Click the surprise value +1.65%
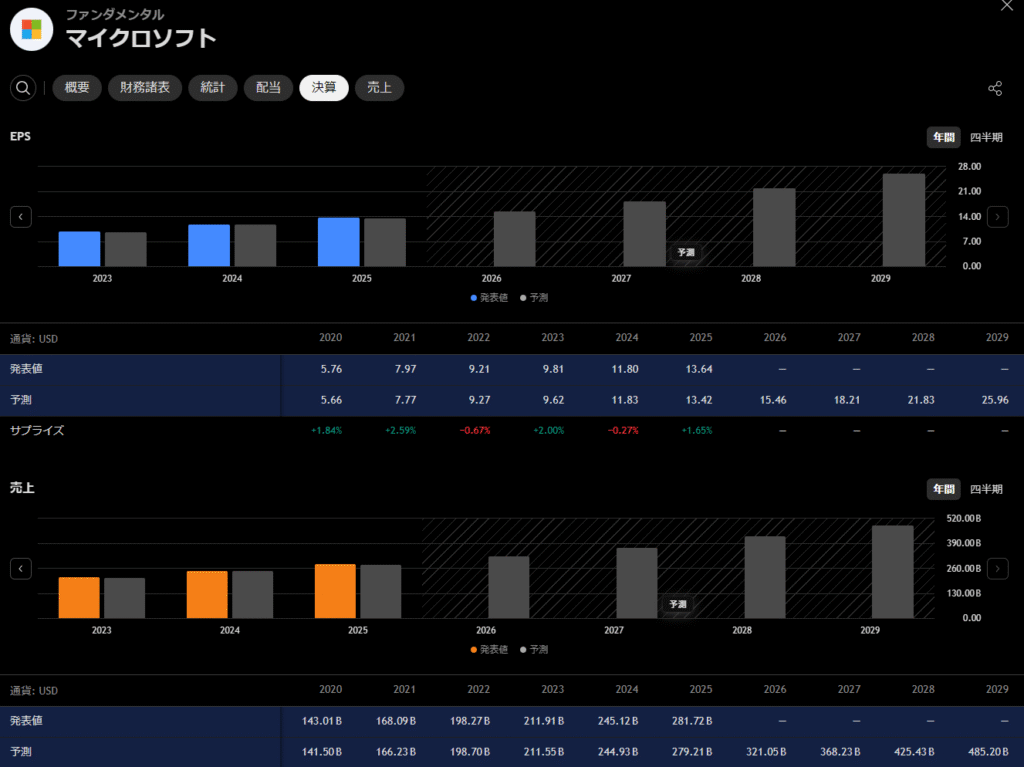 pyautogui.click(x=697, y=431)
